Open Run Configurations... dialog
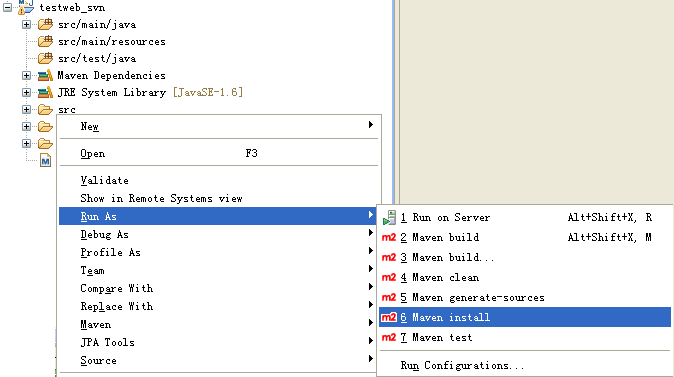The height and width of the screenshot is (377, 674). 525,365
